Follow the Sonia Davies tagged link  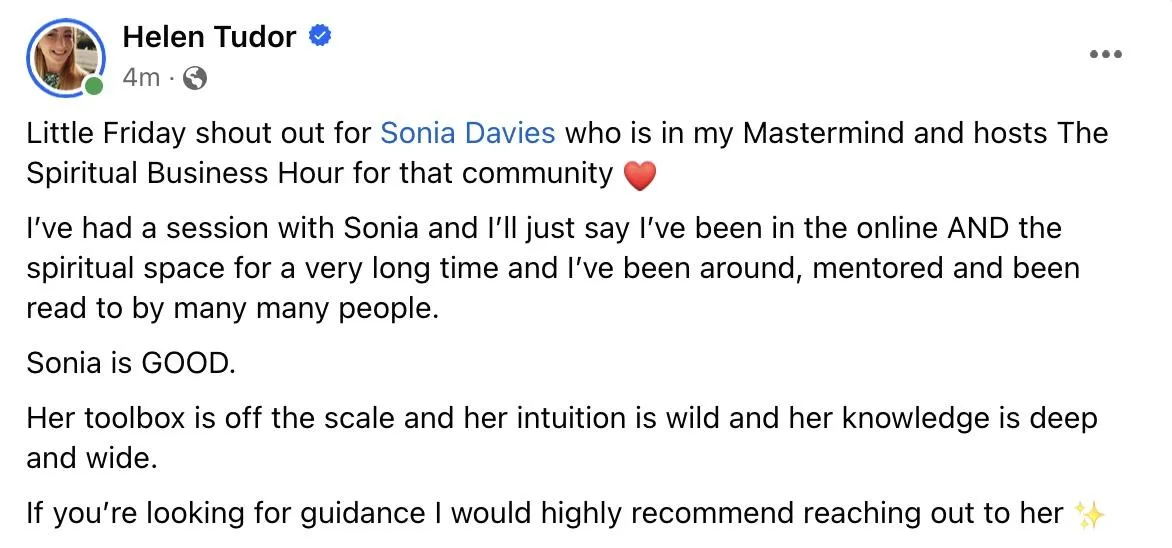click(x=469, y=133)
